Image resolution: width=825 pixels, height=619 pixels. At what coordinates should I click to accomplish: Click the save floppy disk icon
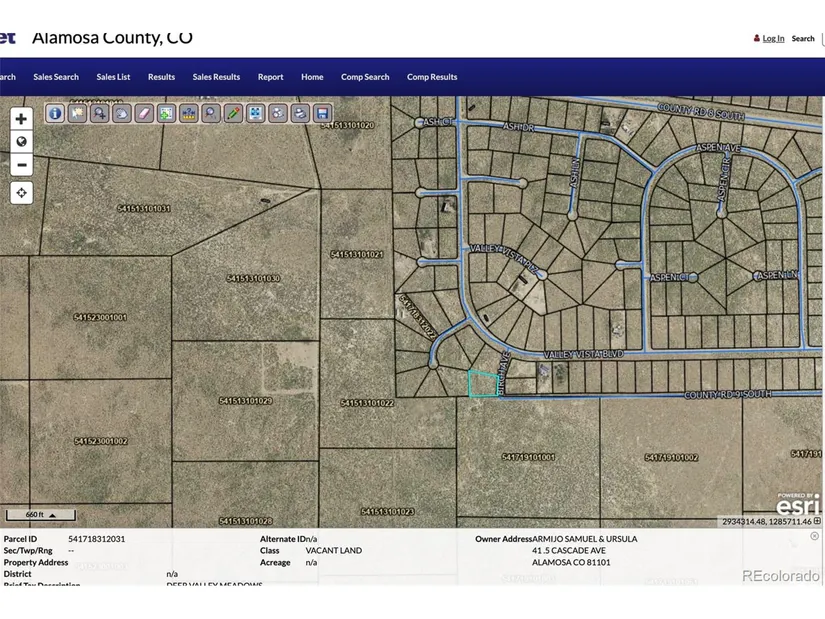[x=322, y=113]
